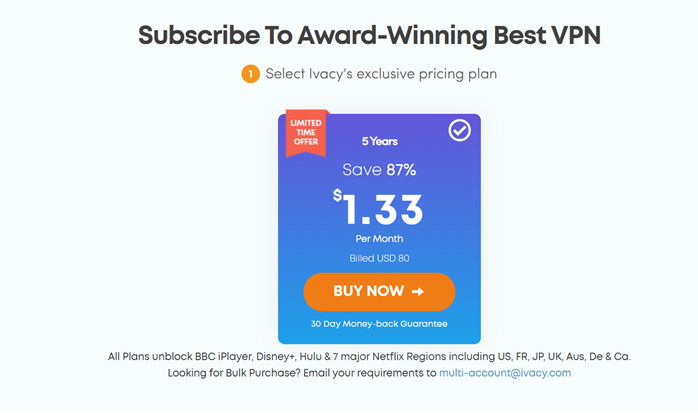Click the bold 87% figure
Screen dimensions: 698x413
[401, 170]
